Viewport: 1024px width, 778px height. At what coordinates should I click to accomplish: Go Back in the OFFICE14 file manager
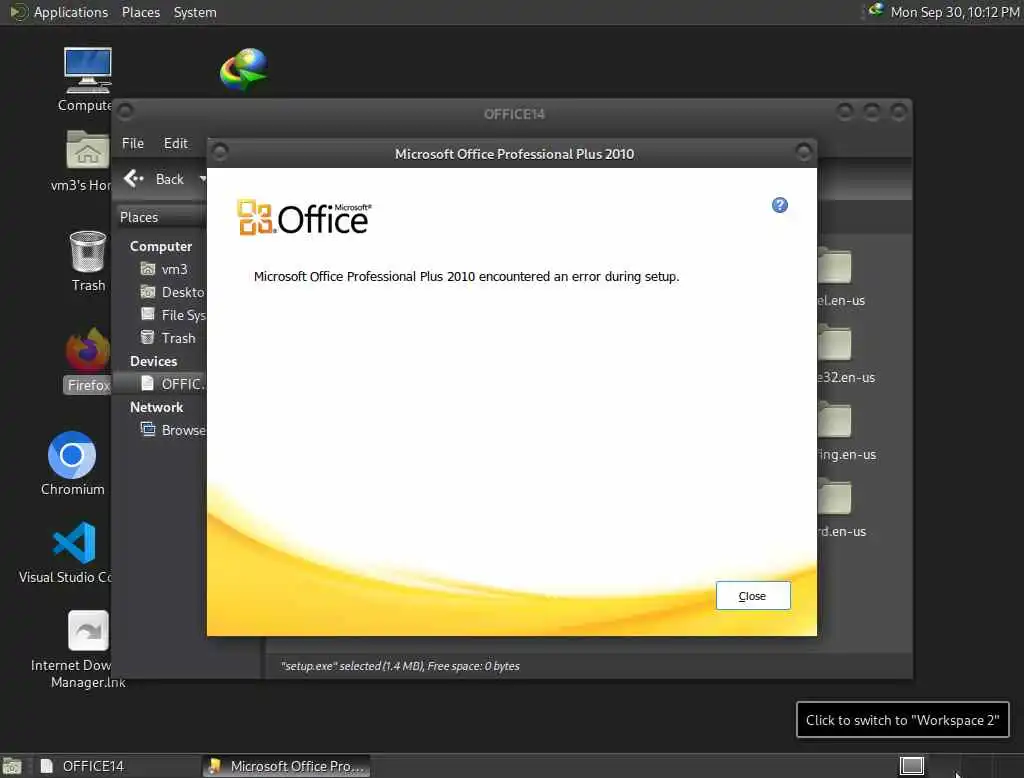click(155, 179)
